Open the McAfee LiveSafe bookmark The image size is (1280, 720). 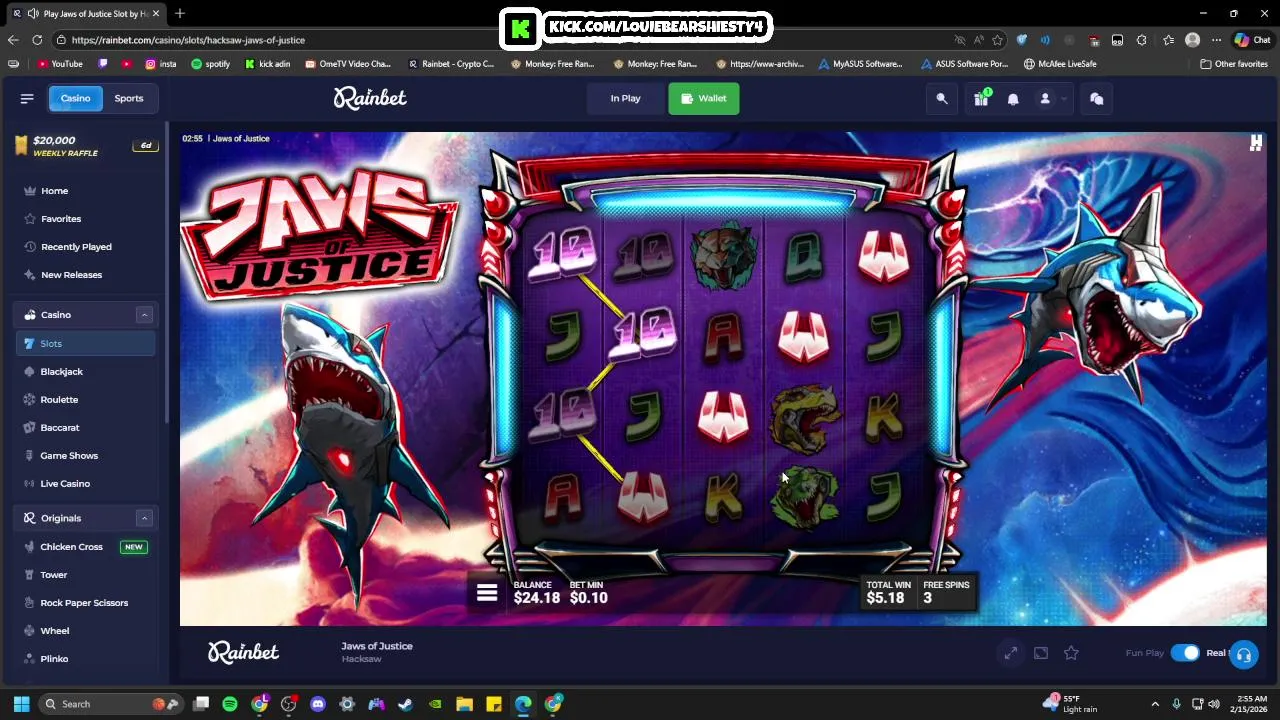coord(1060,64)
